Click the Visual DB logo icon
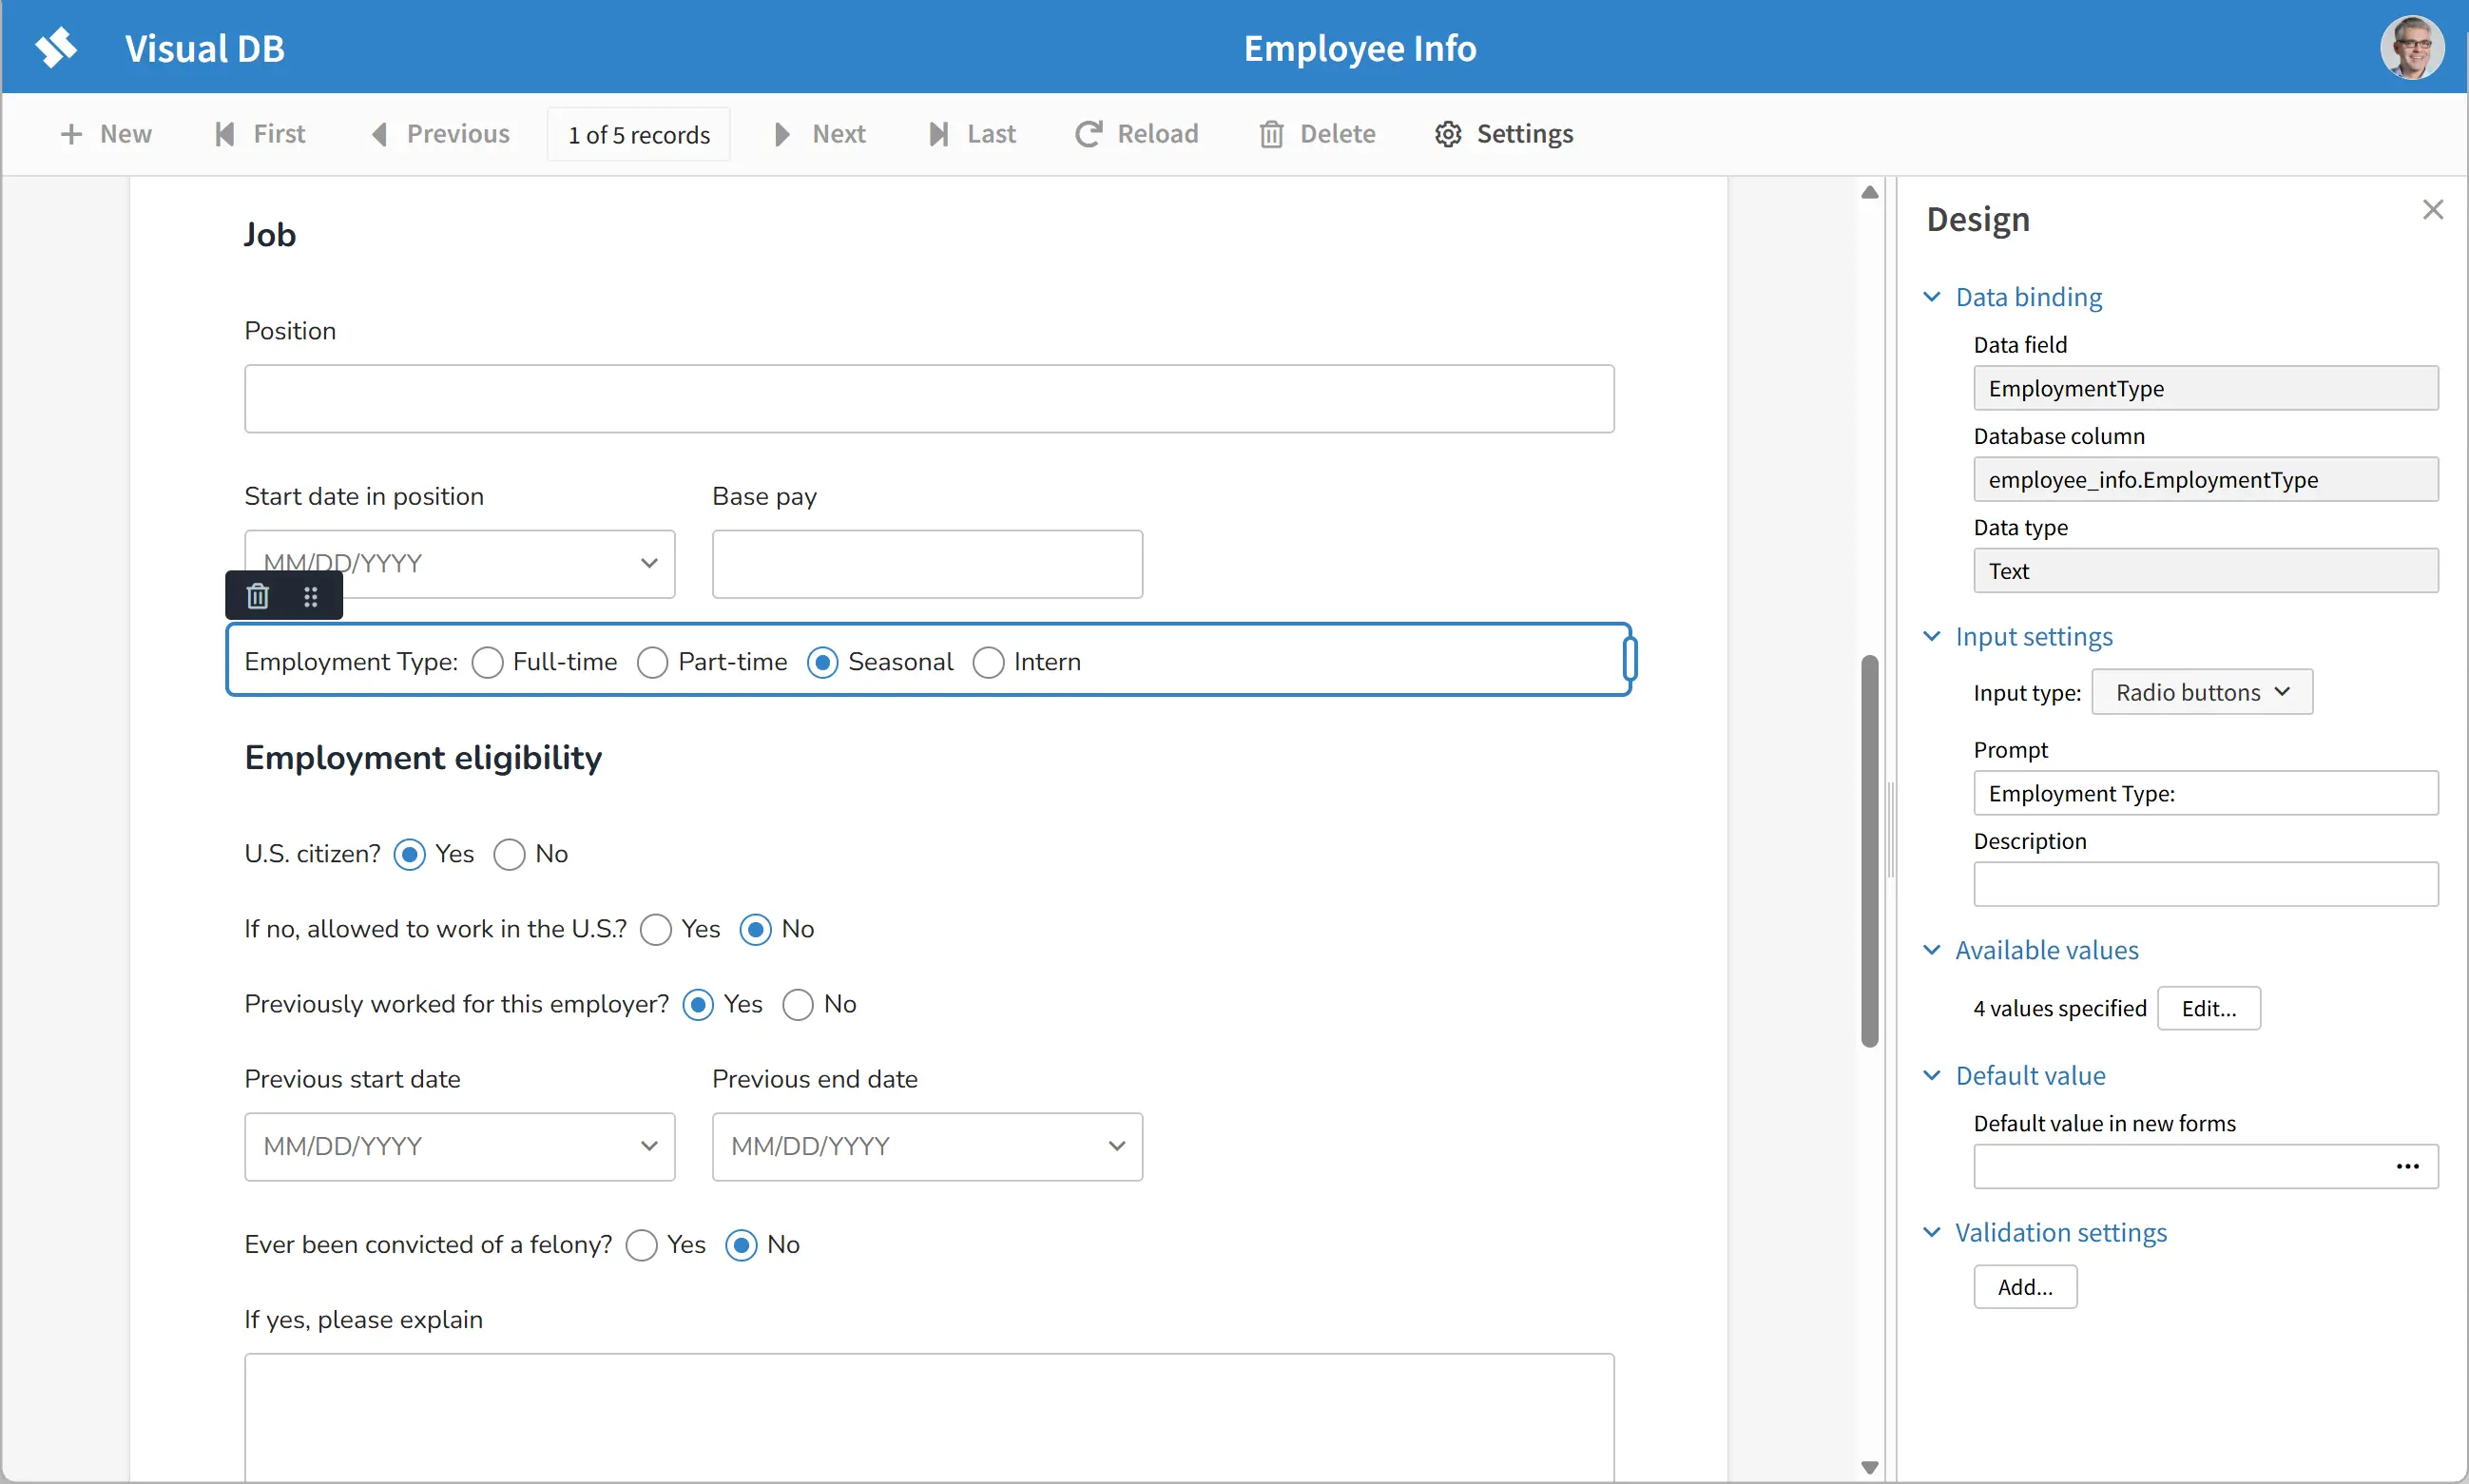The width and height of the screenshot is (2469, 1484). click(57, 47)
